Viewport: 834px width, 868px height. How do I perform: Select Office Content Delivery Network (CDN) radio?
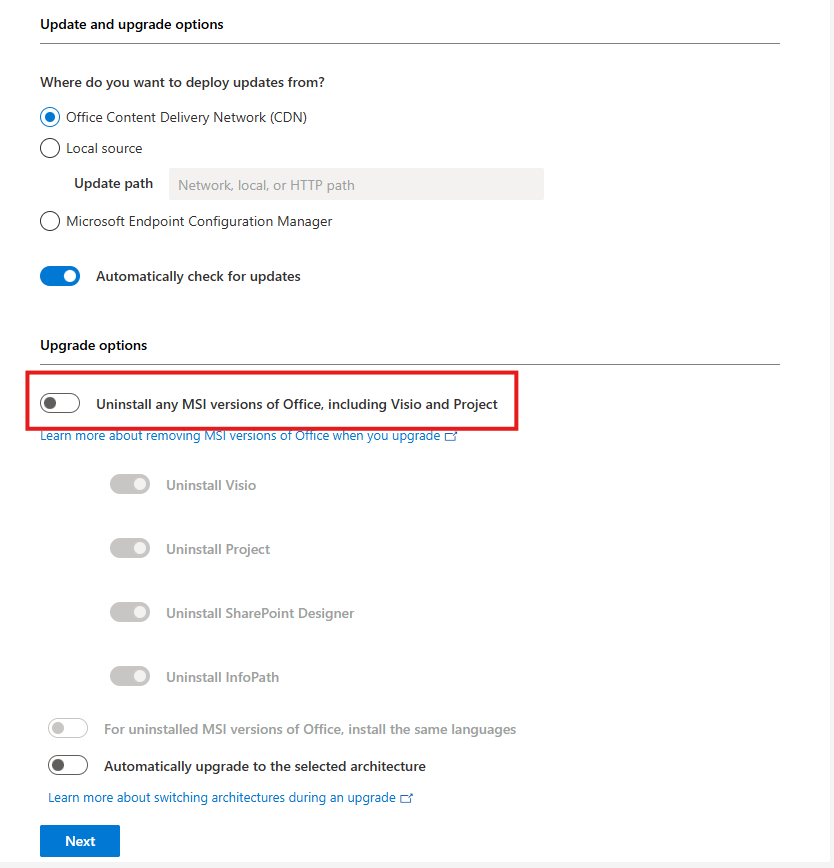[x=50, y=117]
